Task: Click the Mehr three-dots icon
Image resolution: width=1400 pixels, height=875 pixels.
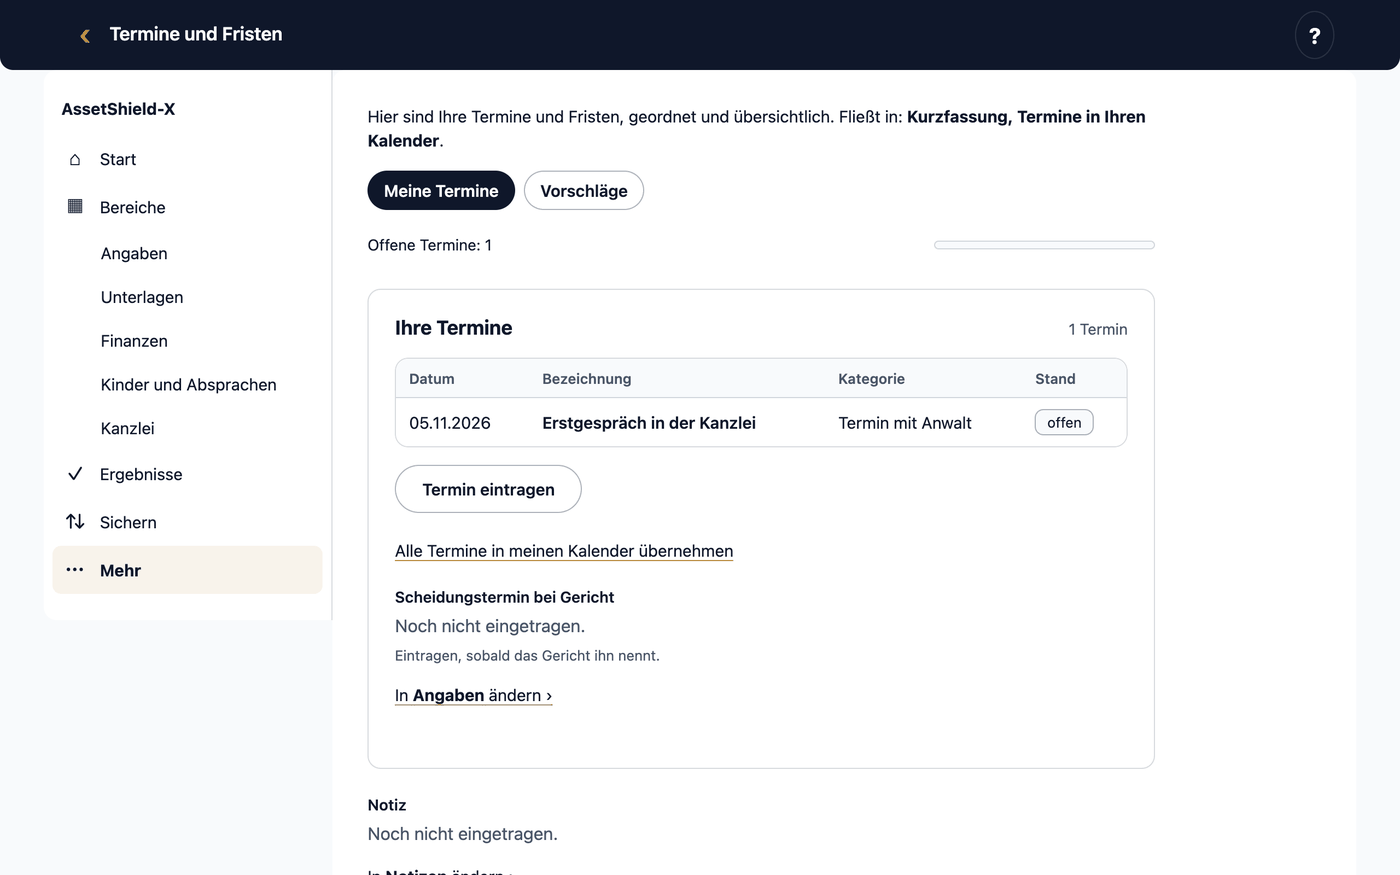Action: [x=75, y=570]
